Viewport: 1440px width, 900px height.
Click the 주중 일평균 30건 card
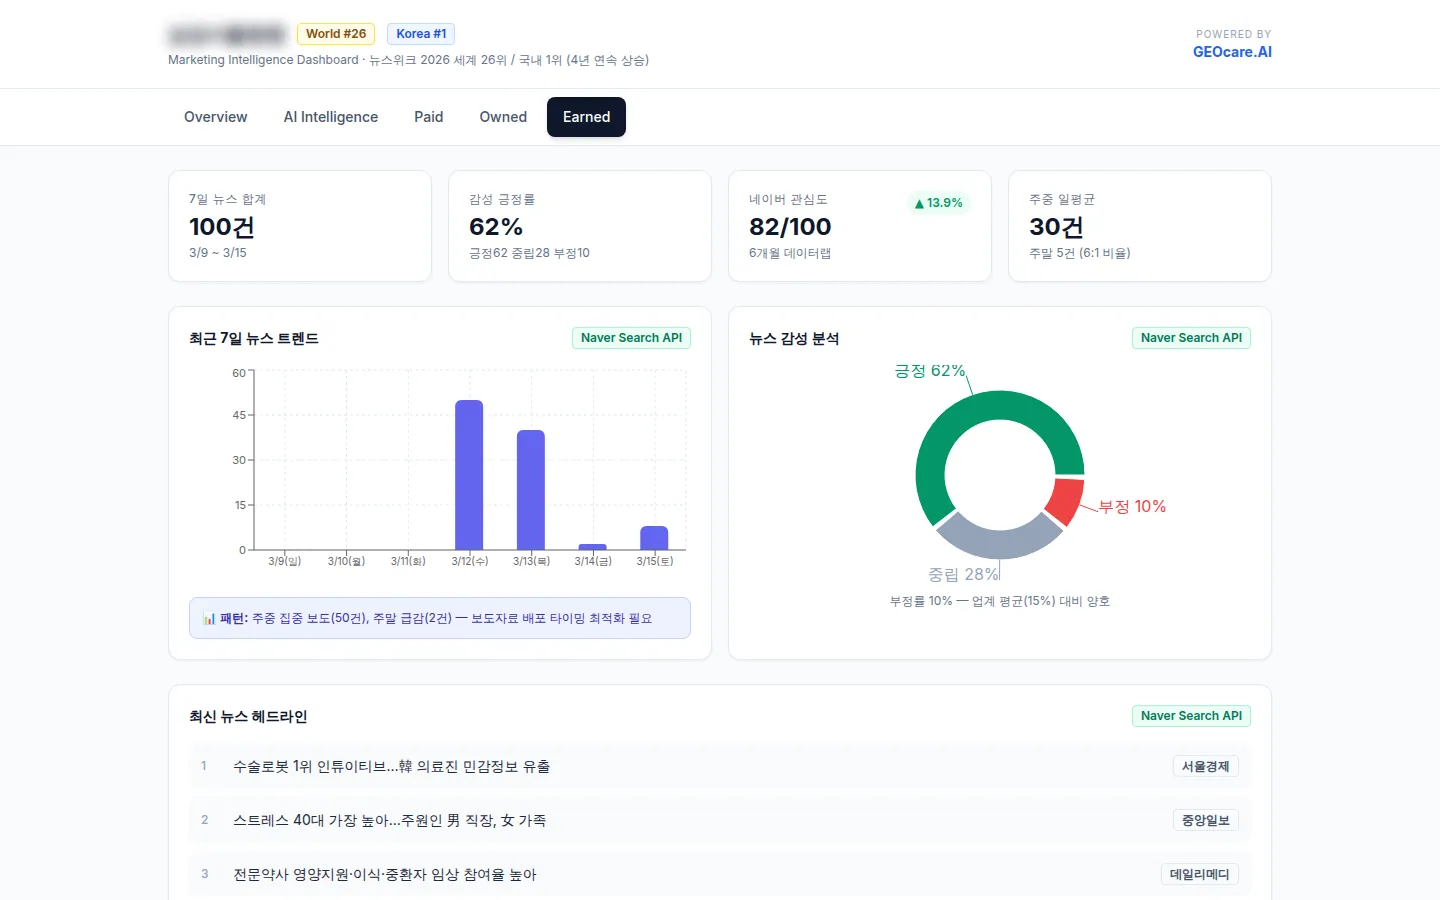pyautogui.click(x=1140, y=226)
